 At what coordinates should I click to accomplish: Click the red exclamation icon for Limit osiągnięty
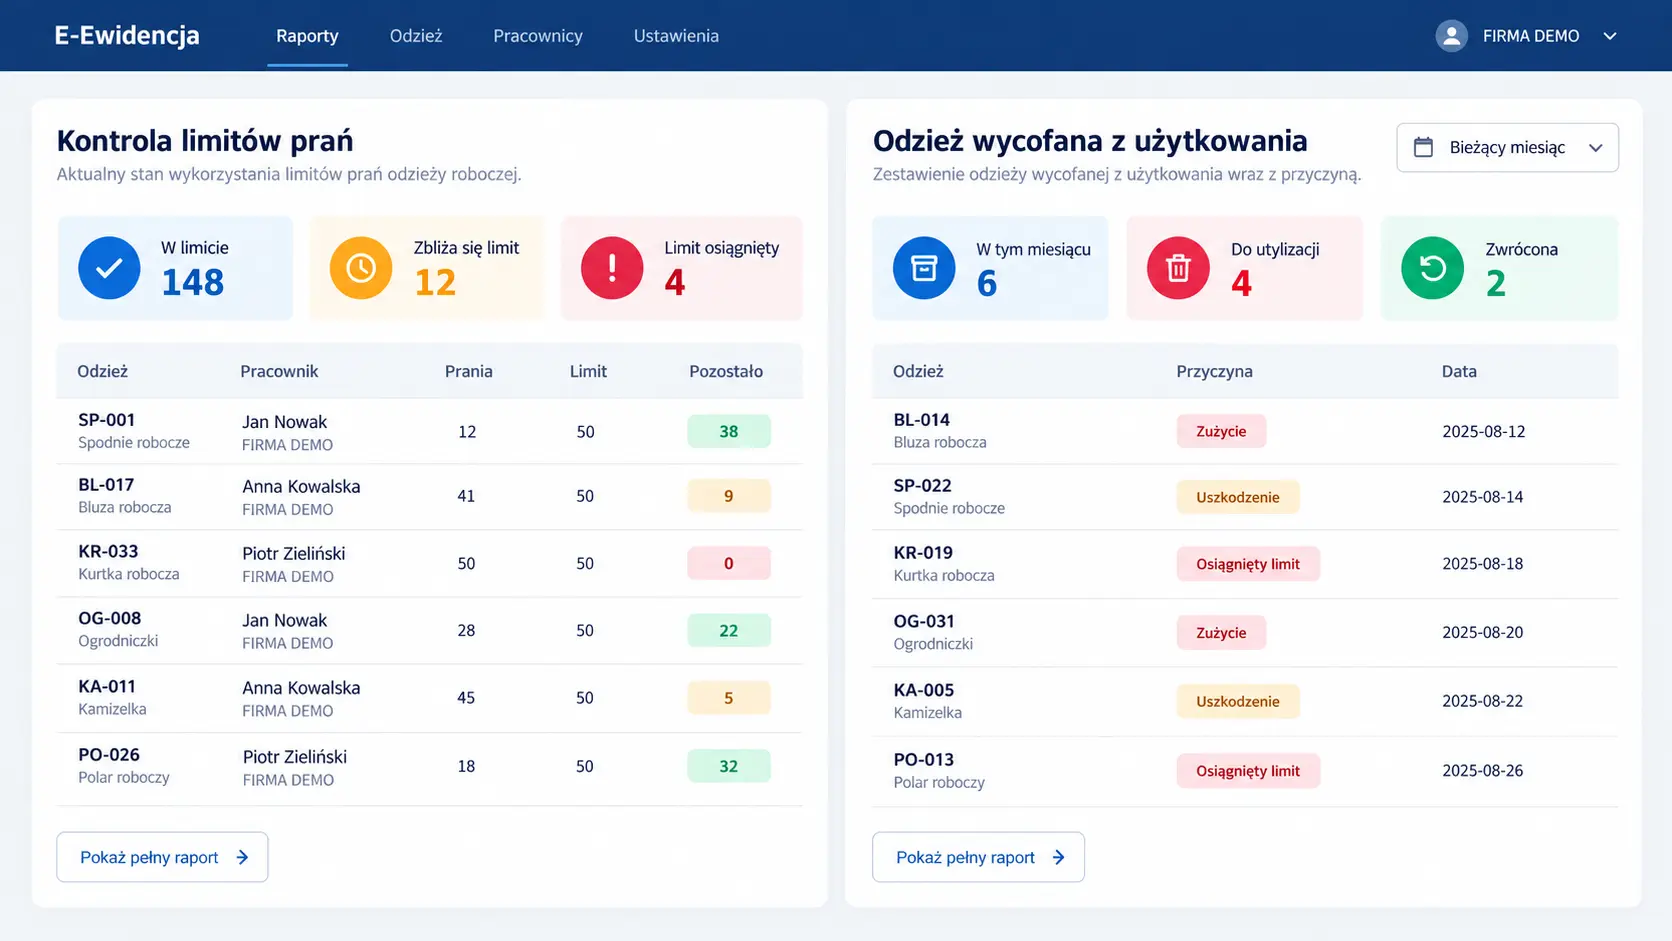click(x=612, y=268)
